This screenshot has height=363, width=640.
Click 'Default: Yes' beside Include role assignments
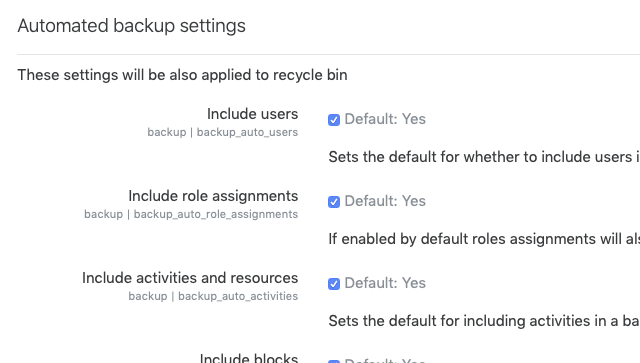point(385,201)
